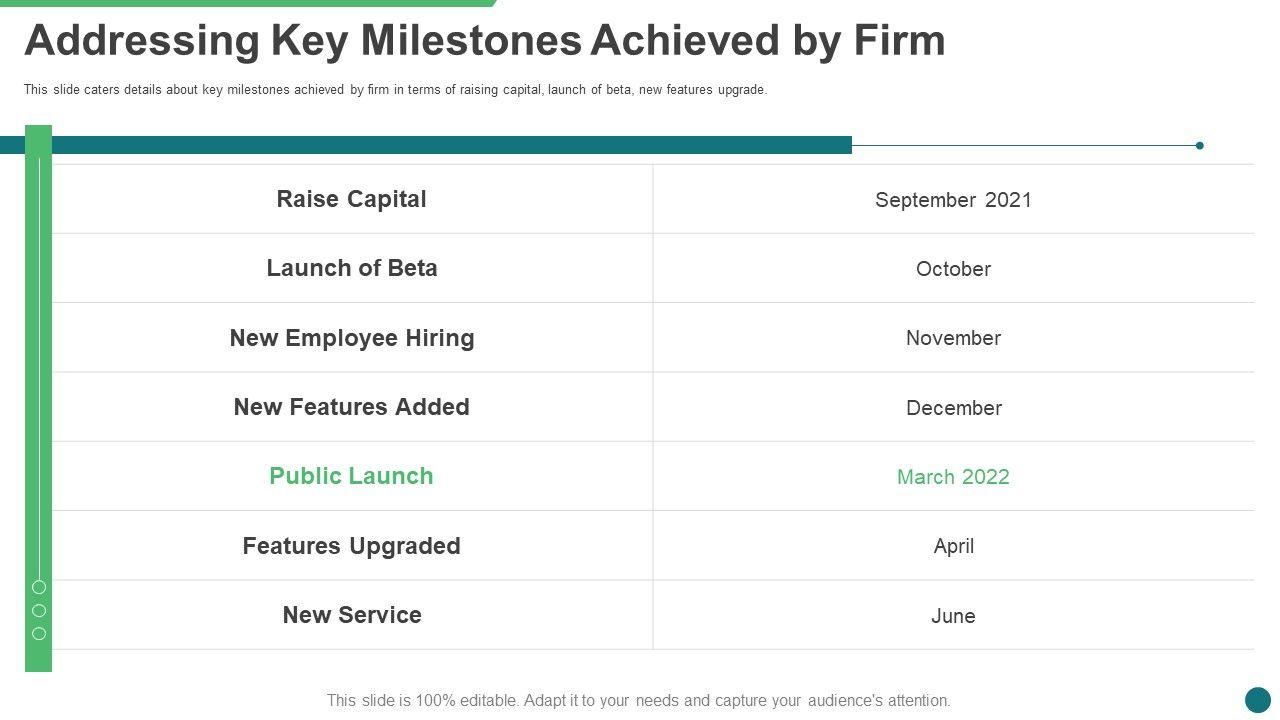Viewport: 1280px width, 720px height.
Task: Select the New Service milestone label
Action: 352,615
